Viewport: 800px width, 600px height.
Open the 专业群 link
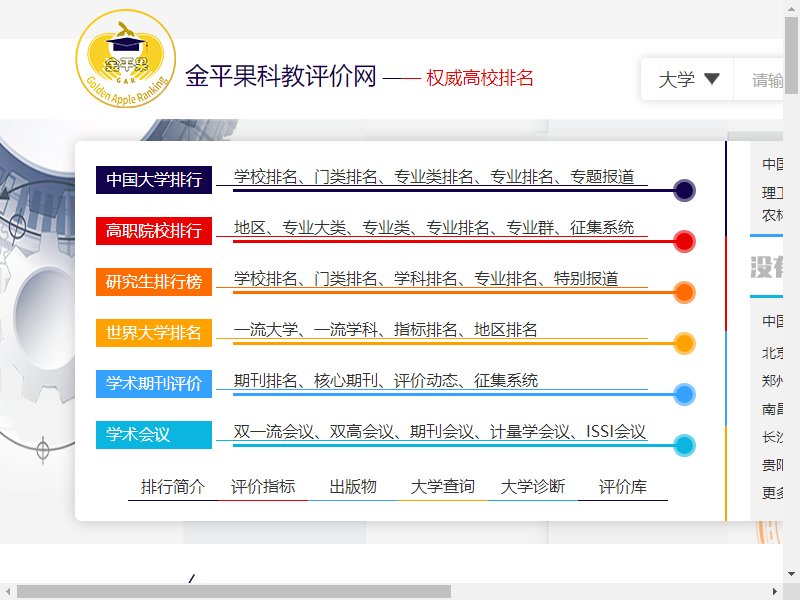click(530, 228)
